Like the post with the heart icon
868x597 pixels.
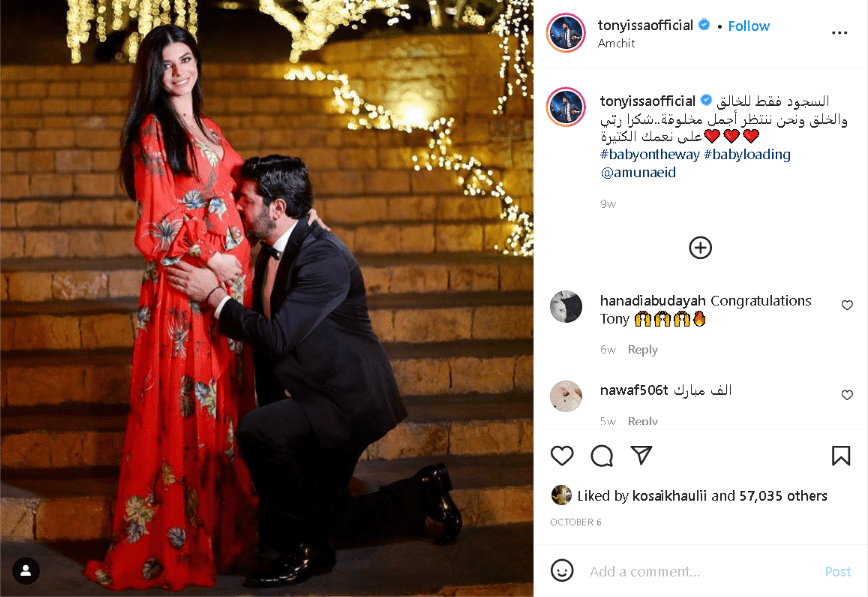point(562,456)
